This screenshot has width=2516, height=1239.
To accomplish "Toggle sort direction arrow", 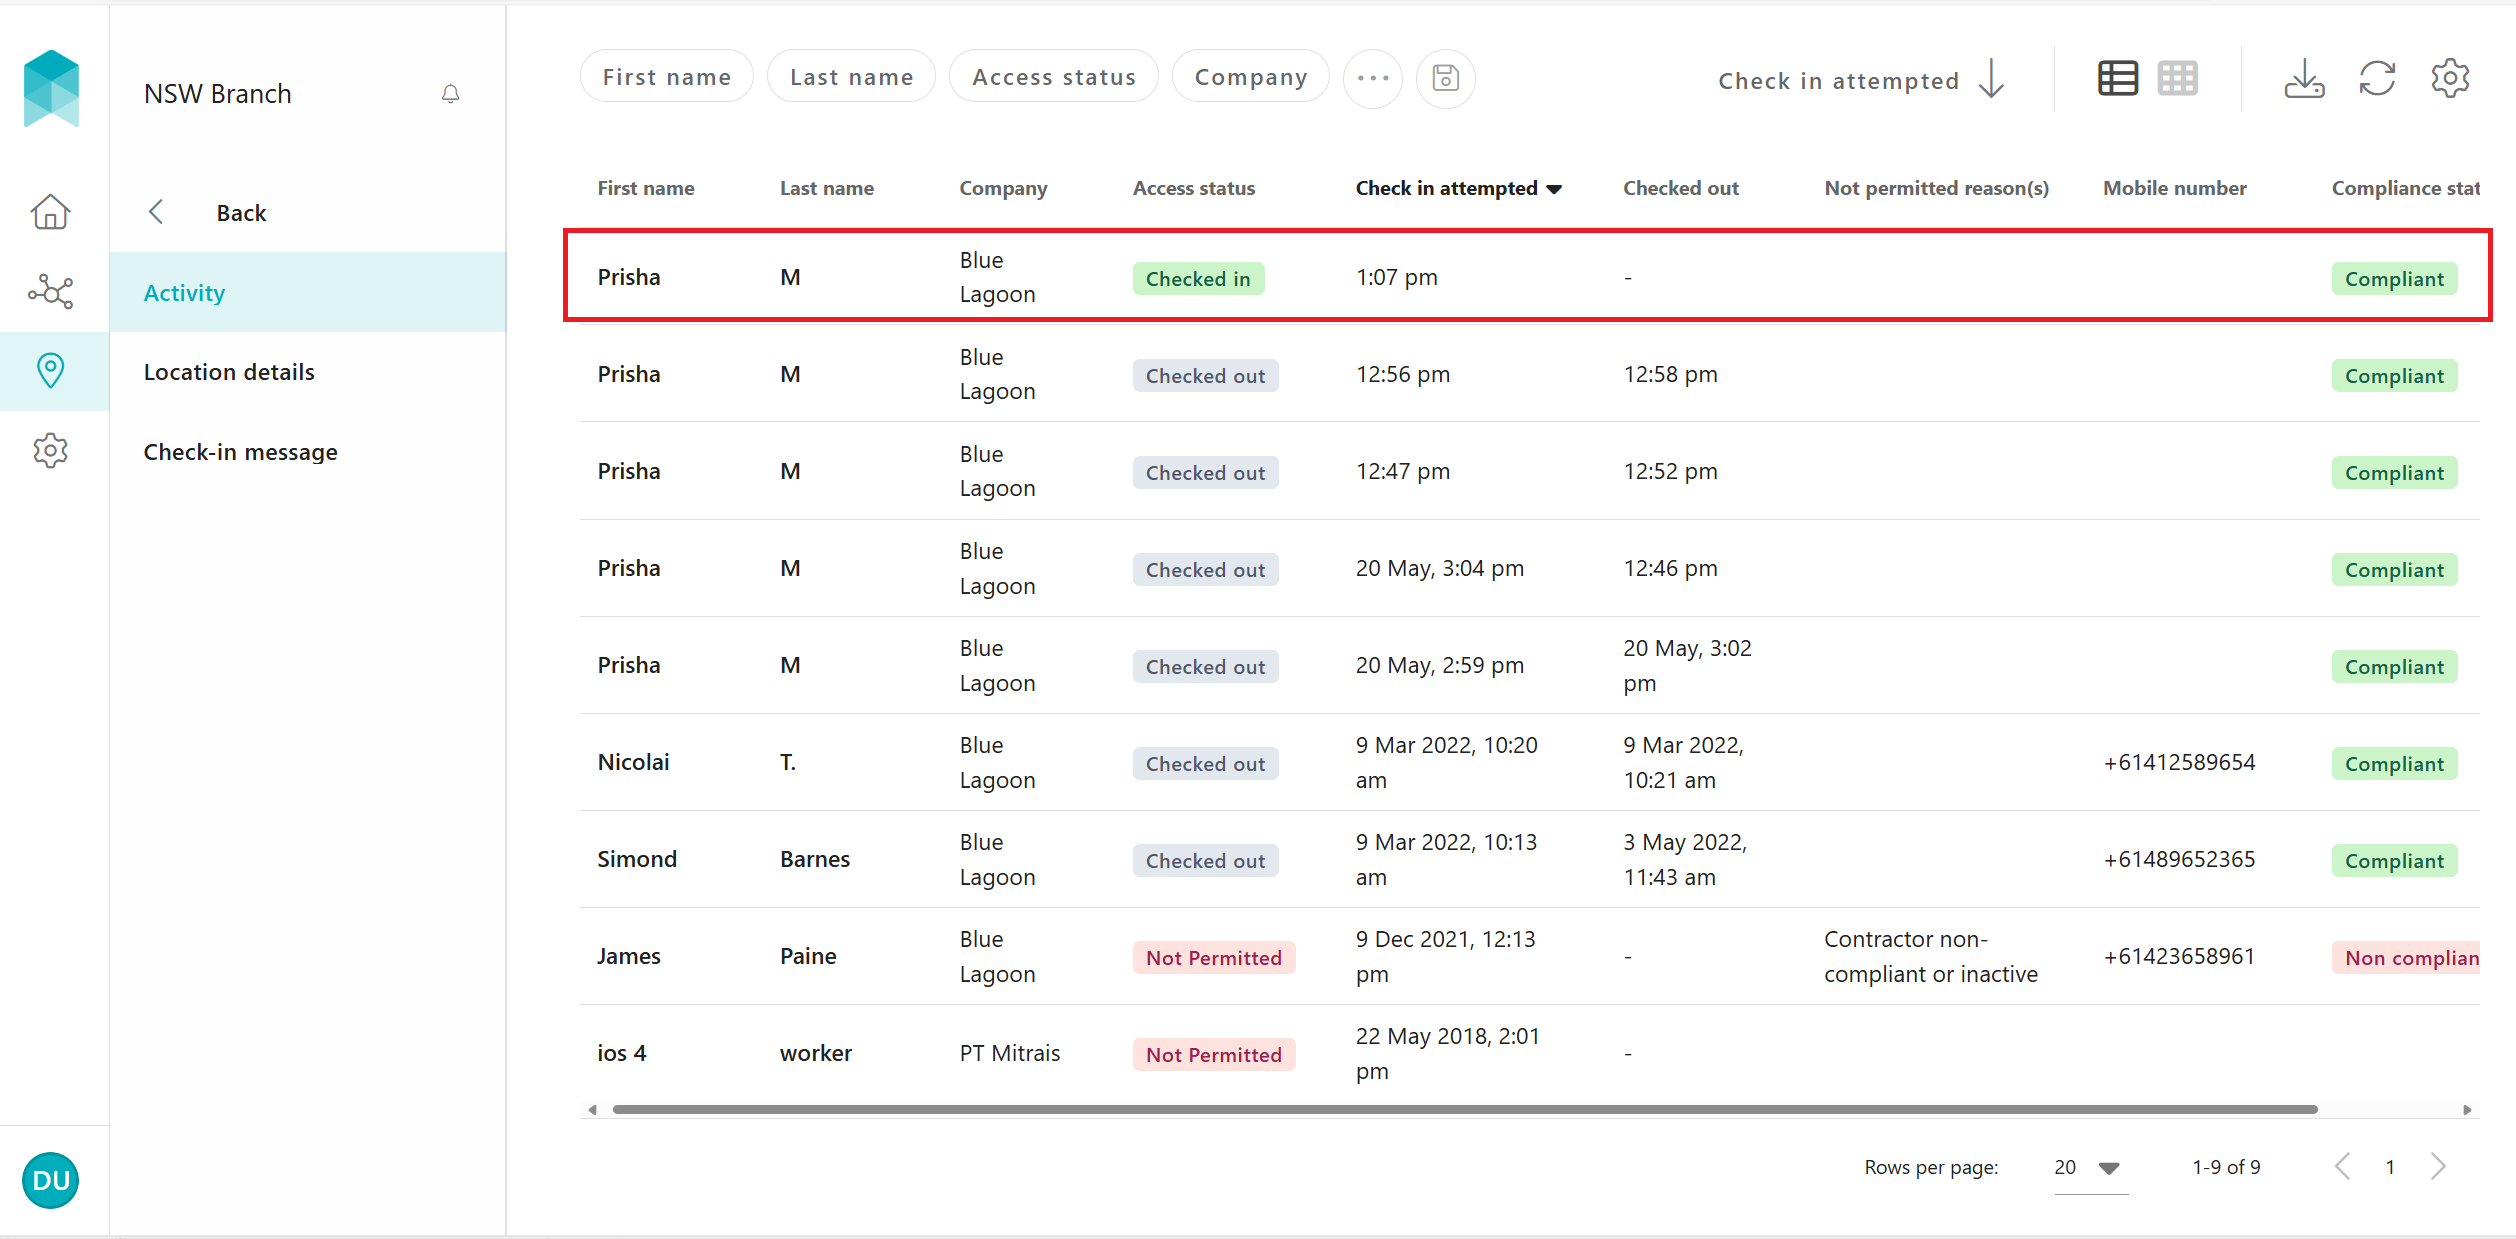I will point(1992,79).
